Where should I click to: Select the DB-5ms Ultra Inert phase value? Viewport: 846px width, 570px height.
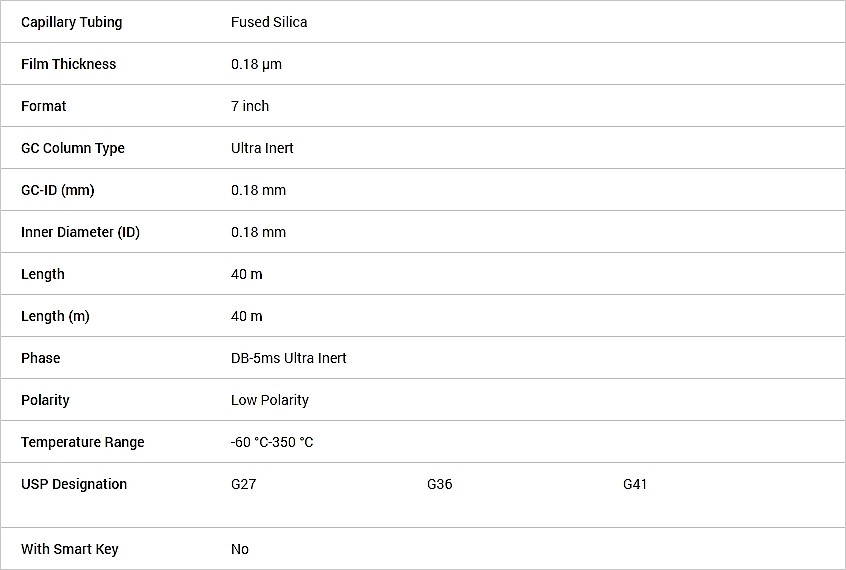[x=289, y=358]
